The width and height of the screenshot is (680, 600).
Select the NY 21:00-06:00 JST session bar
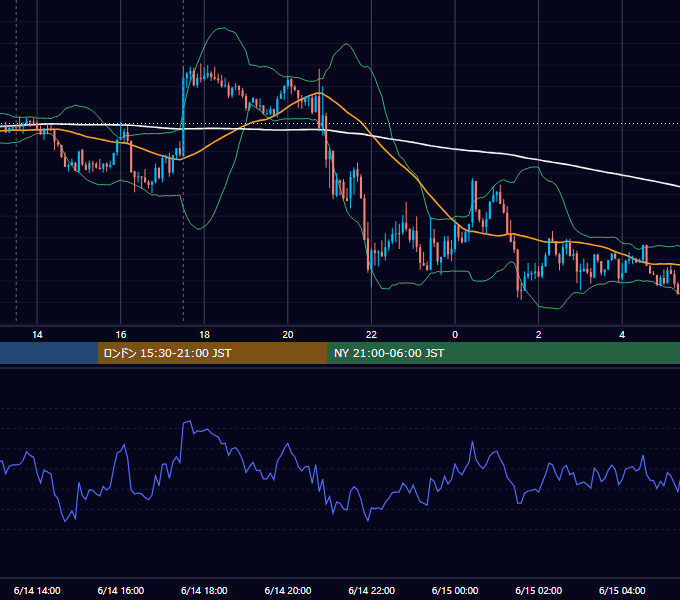click(503, 353)
